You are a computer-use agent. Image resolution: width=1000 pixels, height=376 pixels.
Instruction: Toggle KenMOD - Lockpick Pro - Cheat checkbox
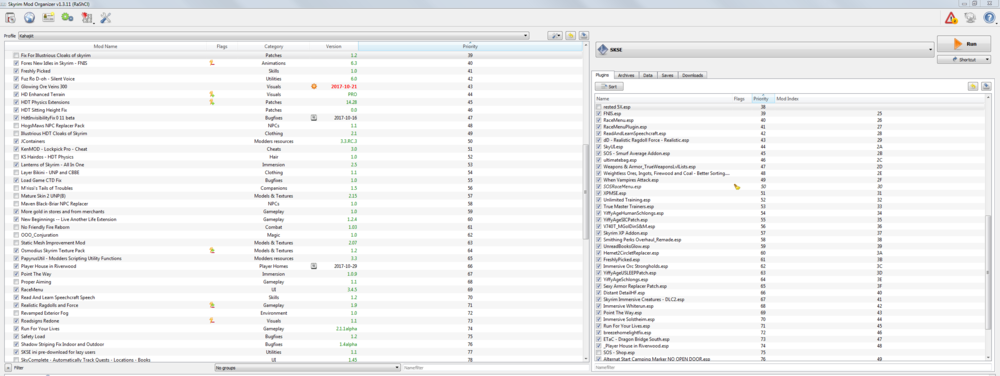pyautogui.click(x=17, y=149)
